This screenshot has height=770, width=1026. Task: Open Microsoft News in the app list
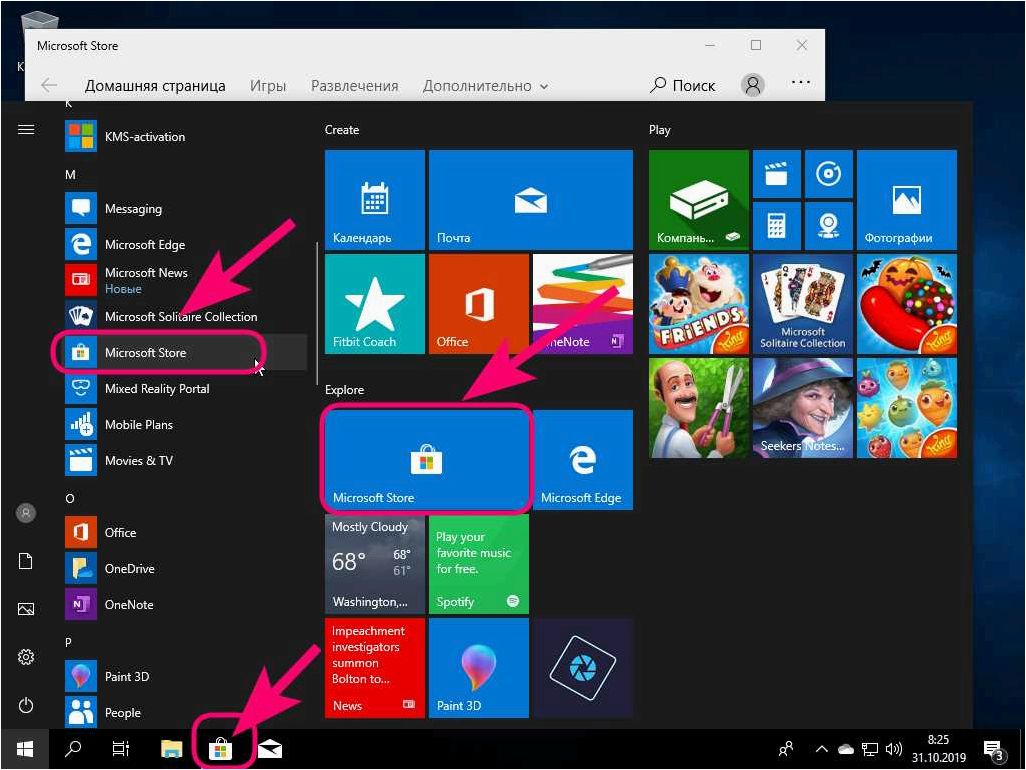pos(186,280)
